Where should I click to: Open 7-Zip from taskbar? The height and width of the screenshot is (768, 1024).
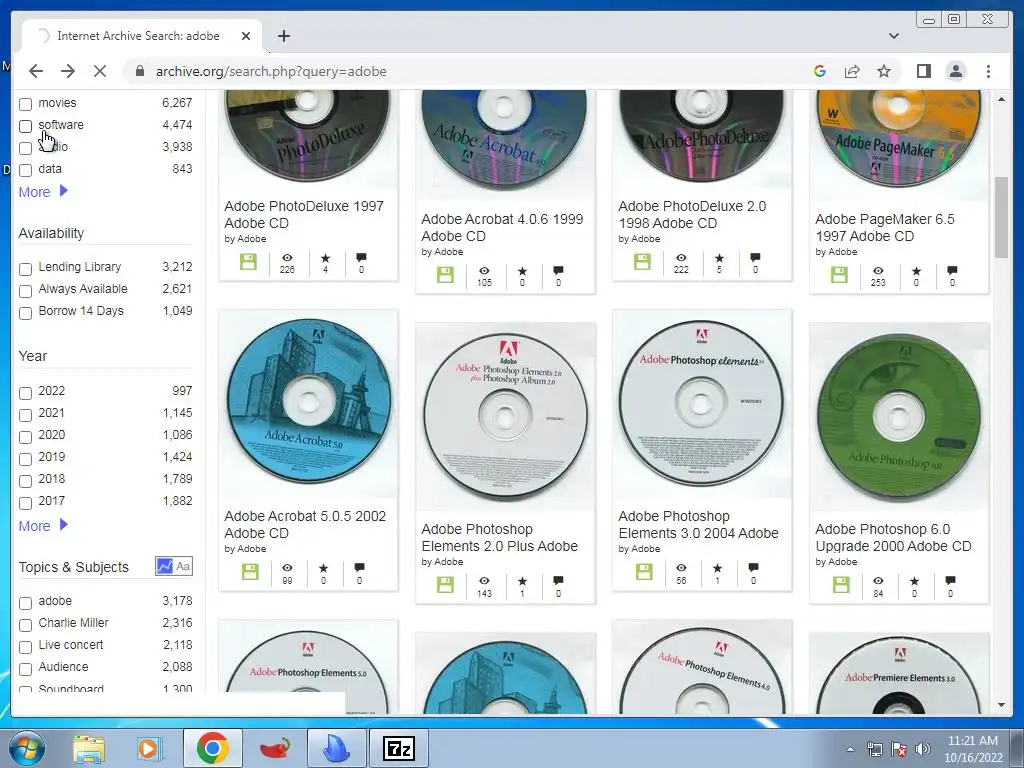(x=399, y=749)
